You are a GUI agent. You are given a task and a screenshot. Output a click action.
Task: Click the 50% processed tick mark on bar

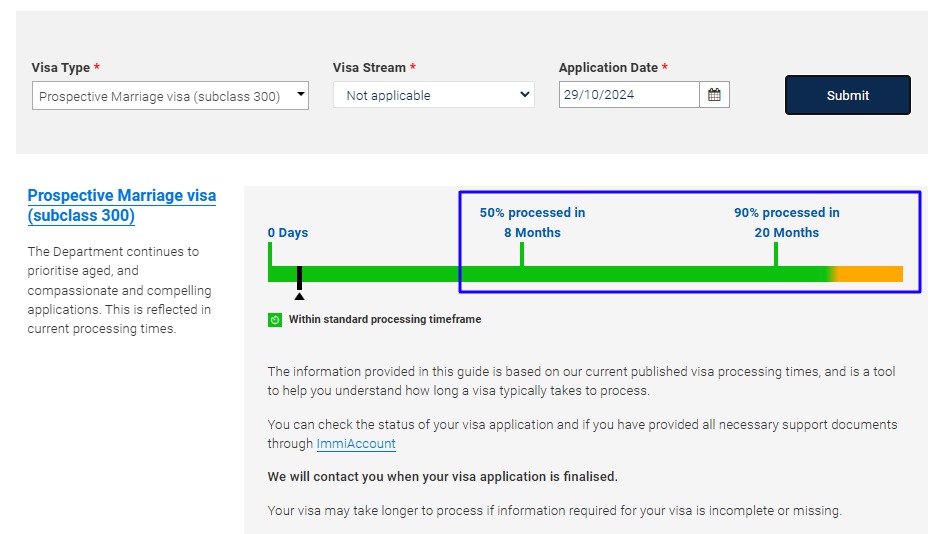point(522,254)
